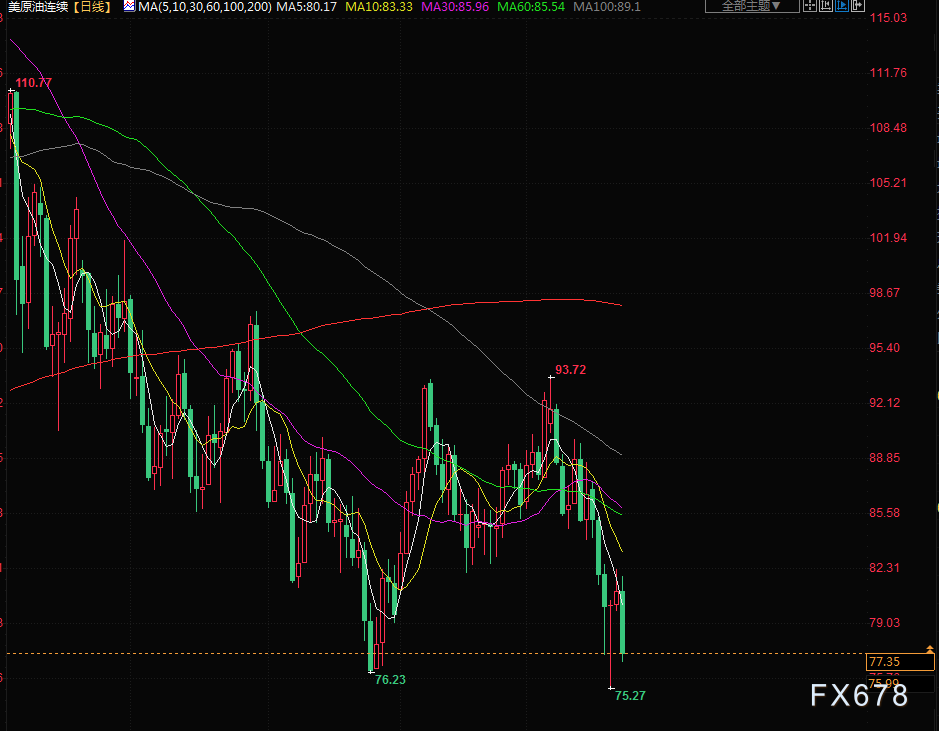Click the 92.12 price axis label
This screenshot has width=939, height=731.
pos(885,403)
